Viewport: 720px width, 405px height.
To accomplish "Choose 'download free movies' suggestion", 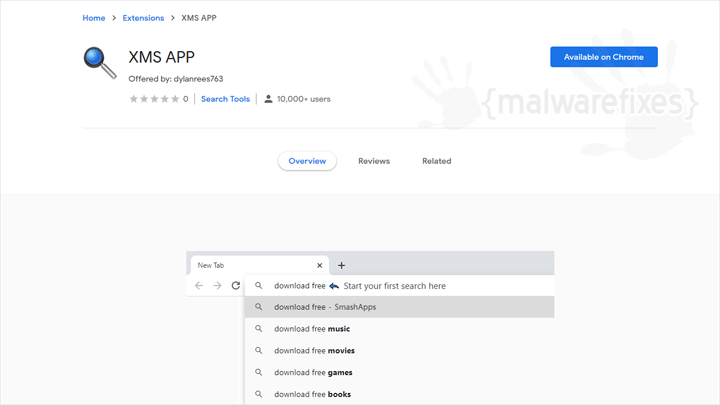I will coord(399,350).
